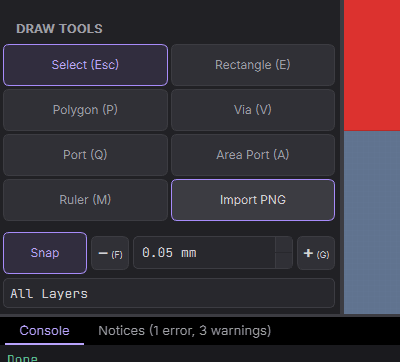Viewport: 400px width, 362px height.
Task: Enable the Ruler (M) measuring tool
Action: (x=85, y=200)
